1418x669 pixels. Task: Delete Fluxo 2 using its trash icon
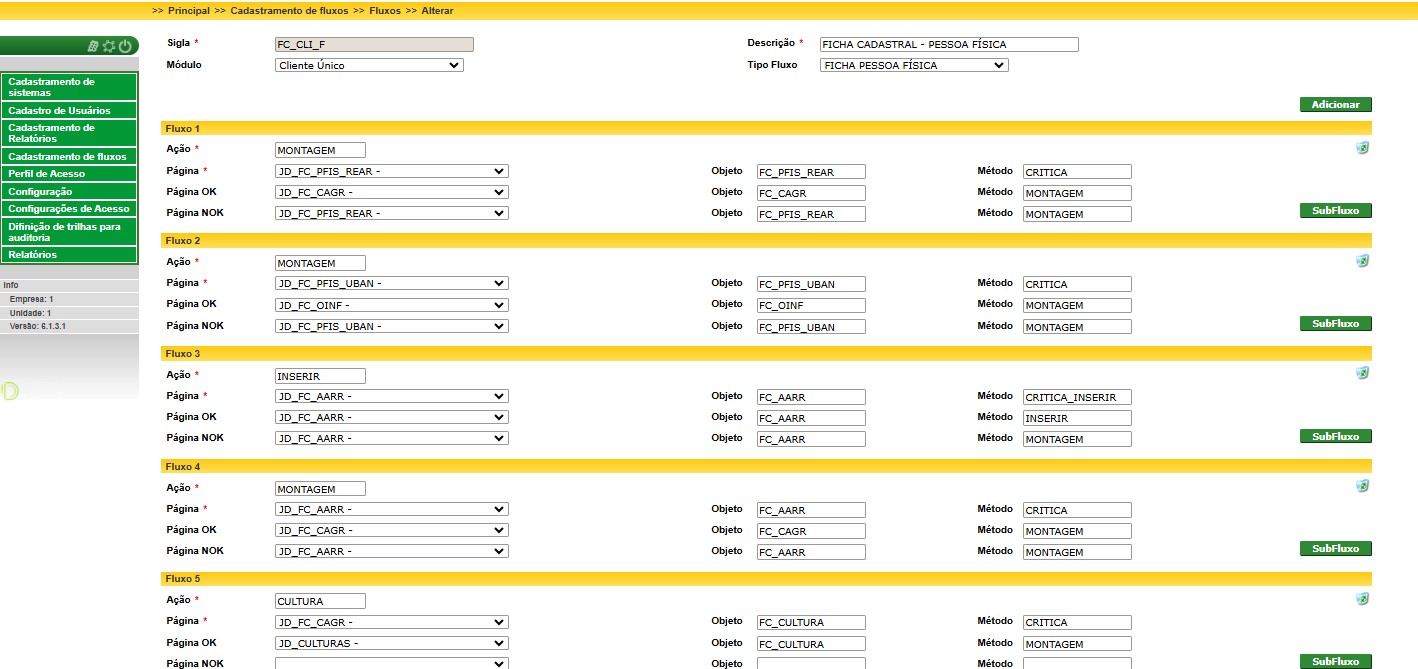pos(1362,260)
